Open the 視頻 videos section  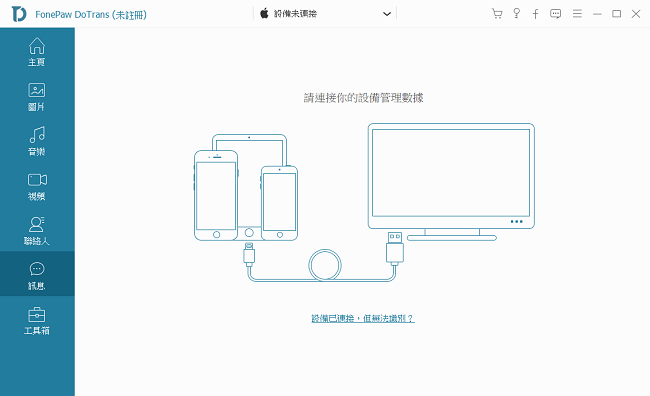[37, 186]
